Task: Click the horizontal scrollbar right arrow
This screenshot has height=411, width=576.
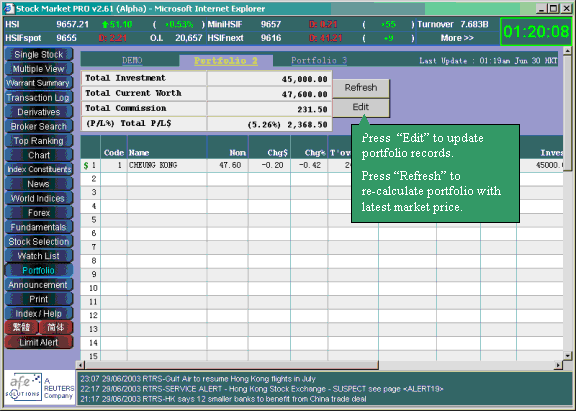Action: tap(558, 365)
